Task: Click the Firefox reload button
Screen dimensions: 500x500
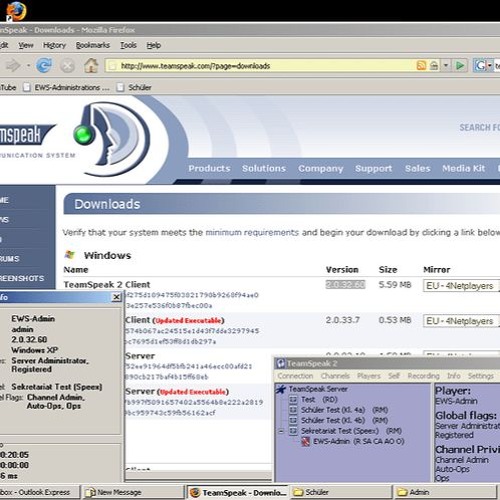Action: 44,65
